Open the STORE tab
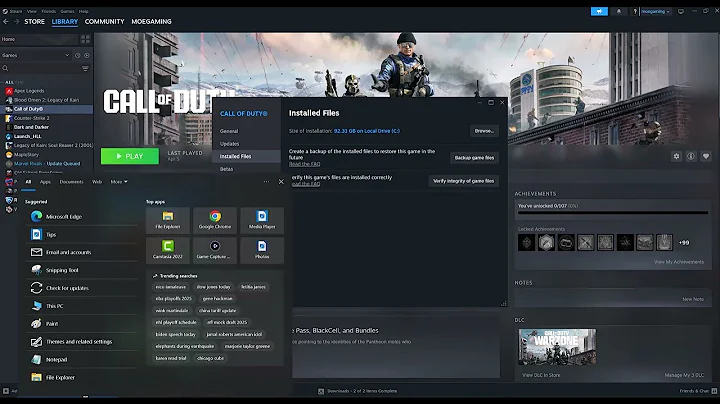720x404 pixels. pos(34,22)
